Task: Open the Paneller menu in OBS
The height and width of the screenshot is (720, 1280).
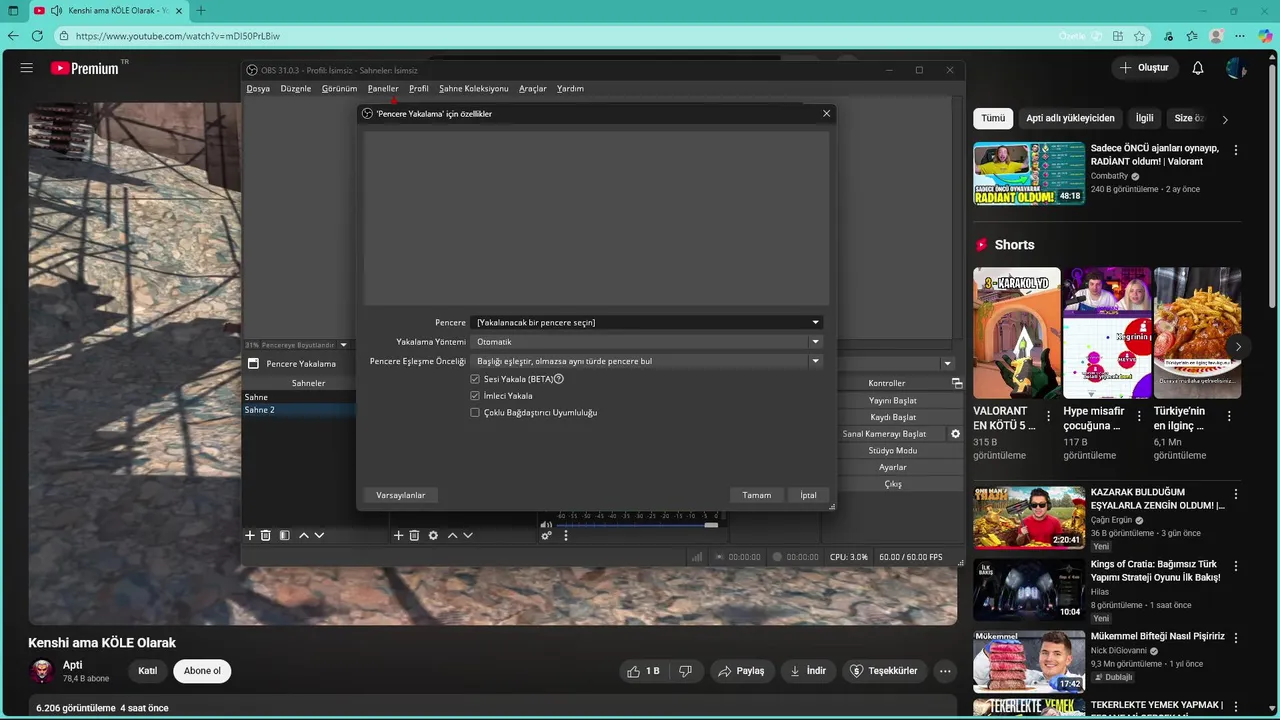Action: pyautogui.click(x=383, y=88)
